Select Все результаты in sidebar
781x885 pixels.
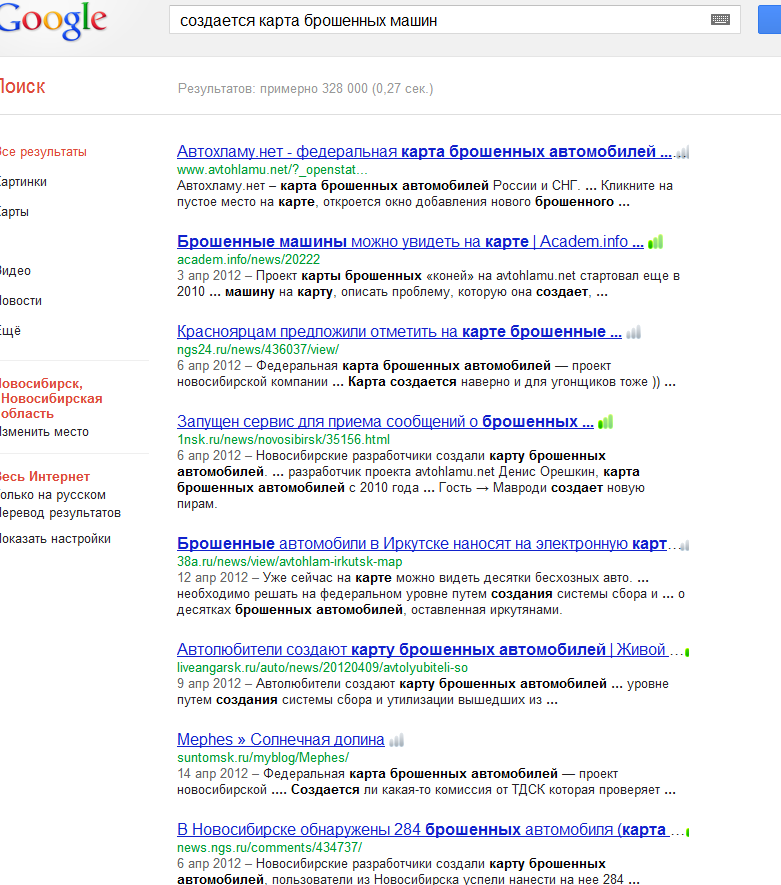[43, 152]
